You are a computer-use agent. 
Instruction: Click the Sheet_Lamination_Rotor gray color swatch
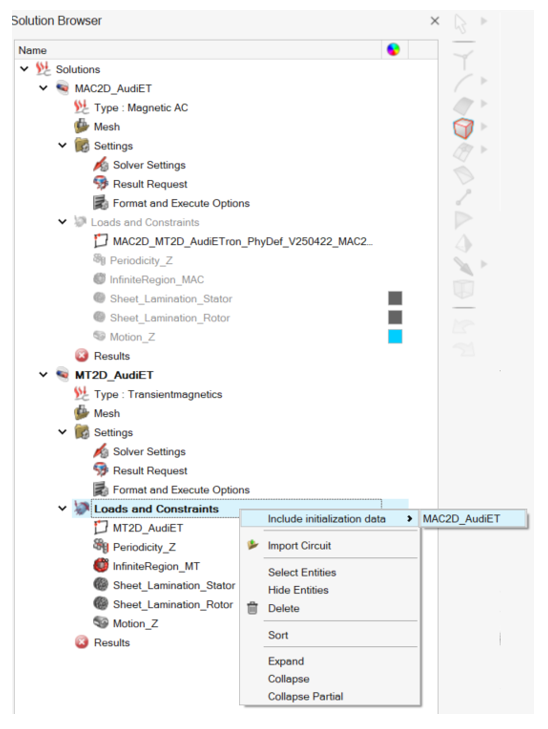[395, 318]
